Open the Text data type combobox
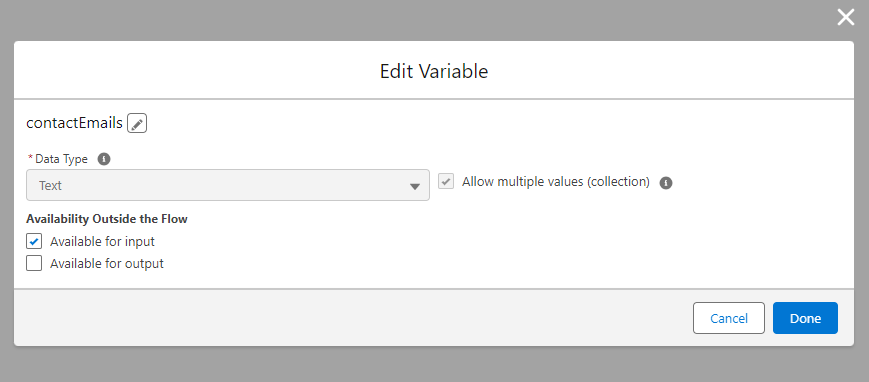Viewport: 869px width, 382px height. click(x=228, y=185)
